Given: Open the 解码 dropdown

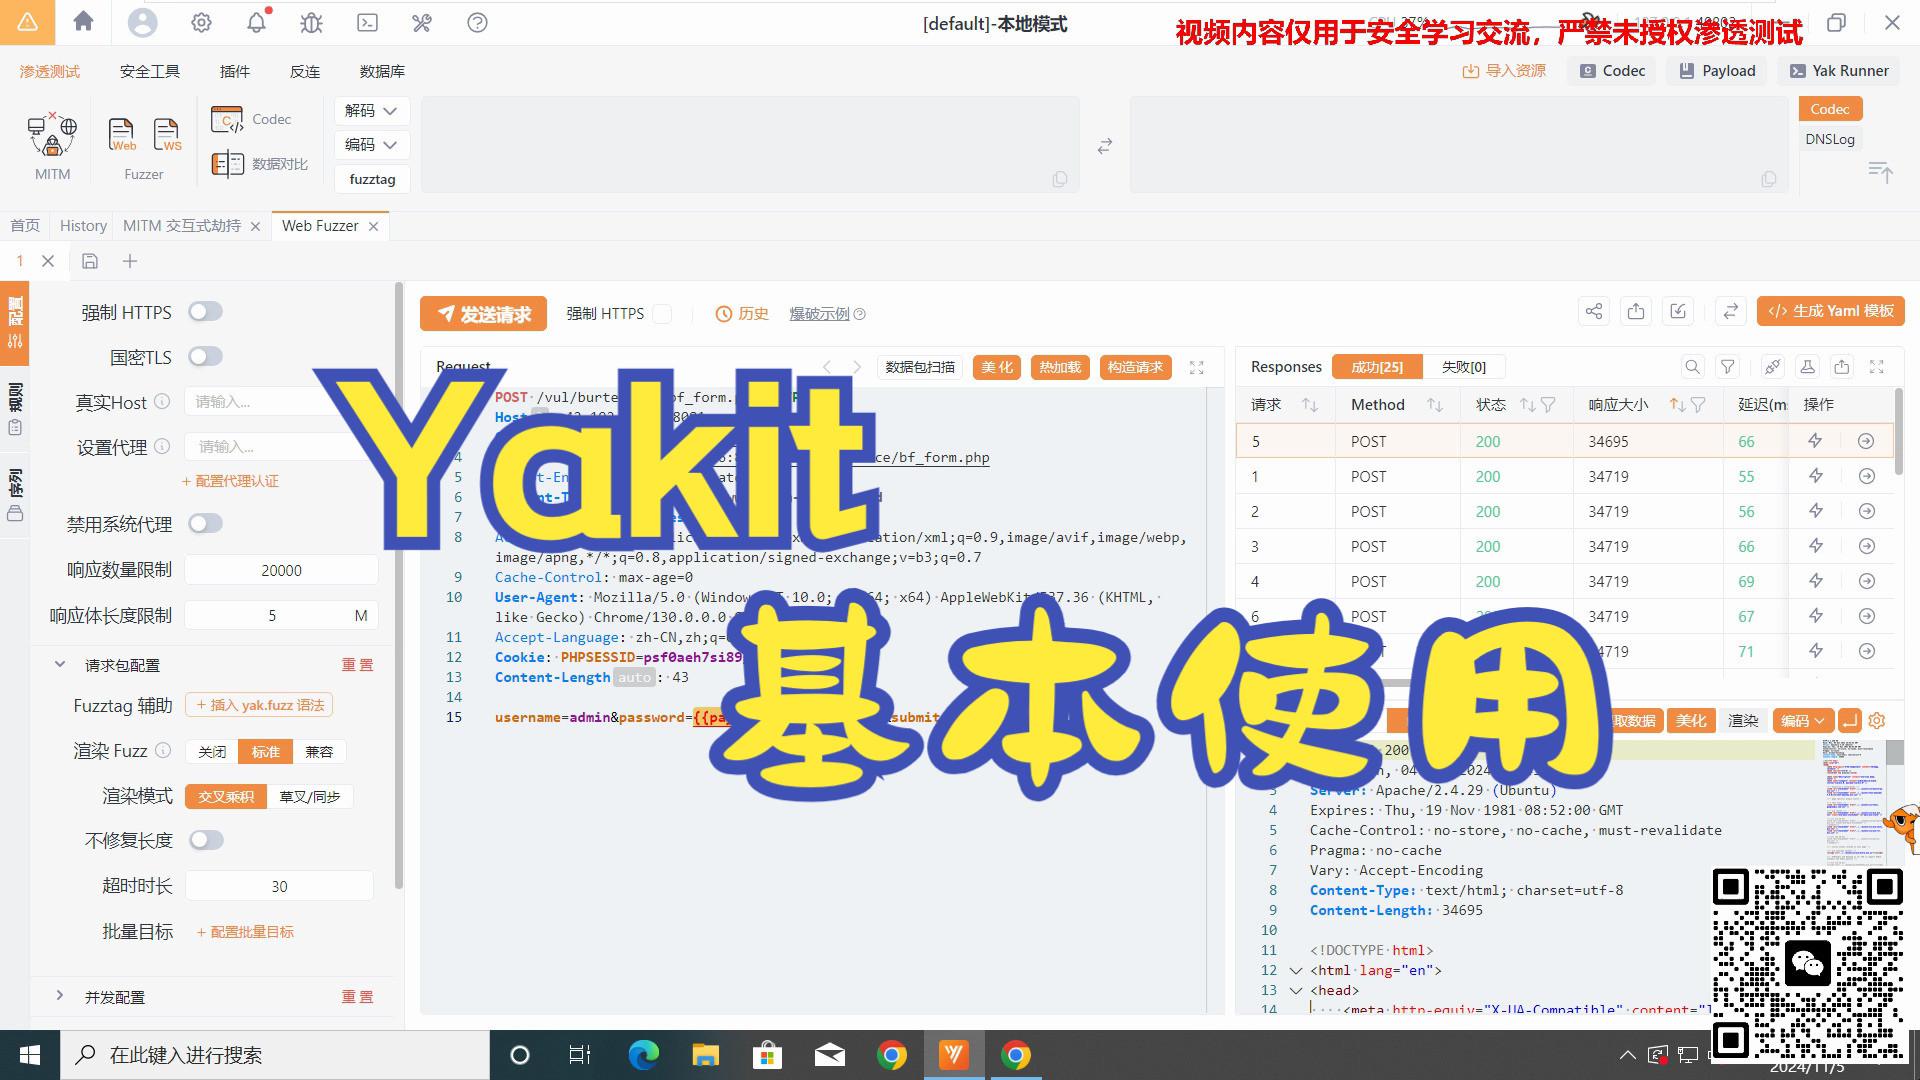Looking at the screenshot, I should click(371, 111).
